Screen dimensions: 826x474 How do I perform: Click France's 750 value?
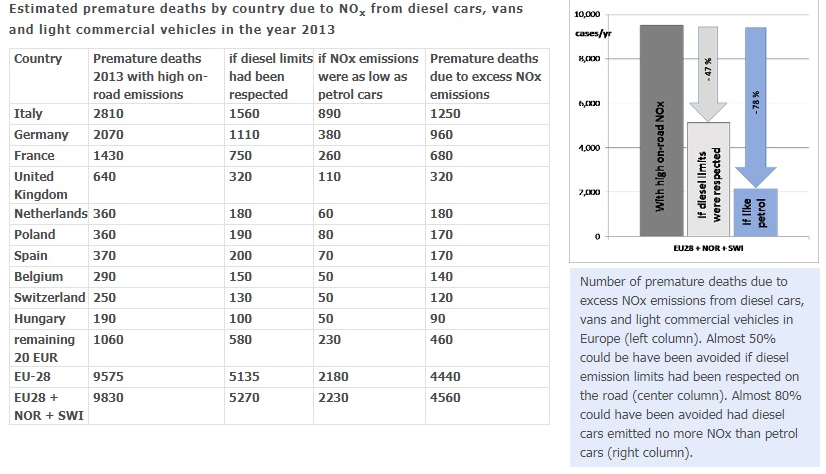240,155
